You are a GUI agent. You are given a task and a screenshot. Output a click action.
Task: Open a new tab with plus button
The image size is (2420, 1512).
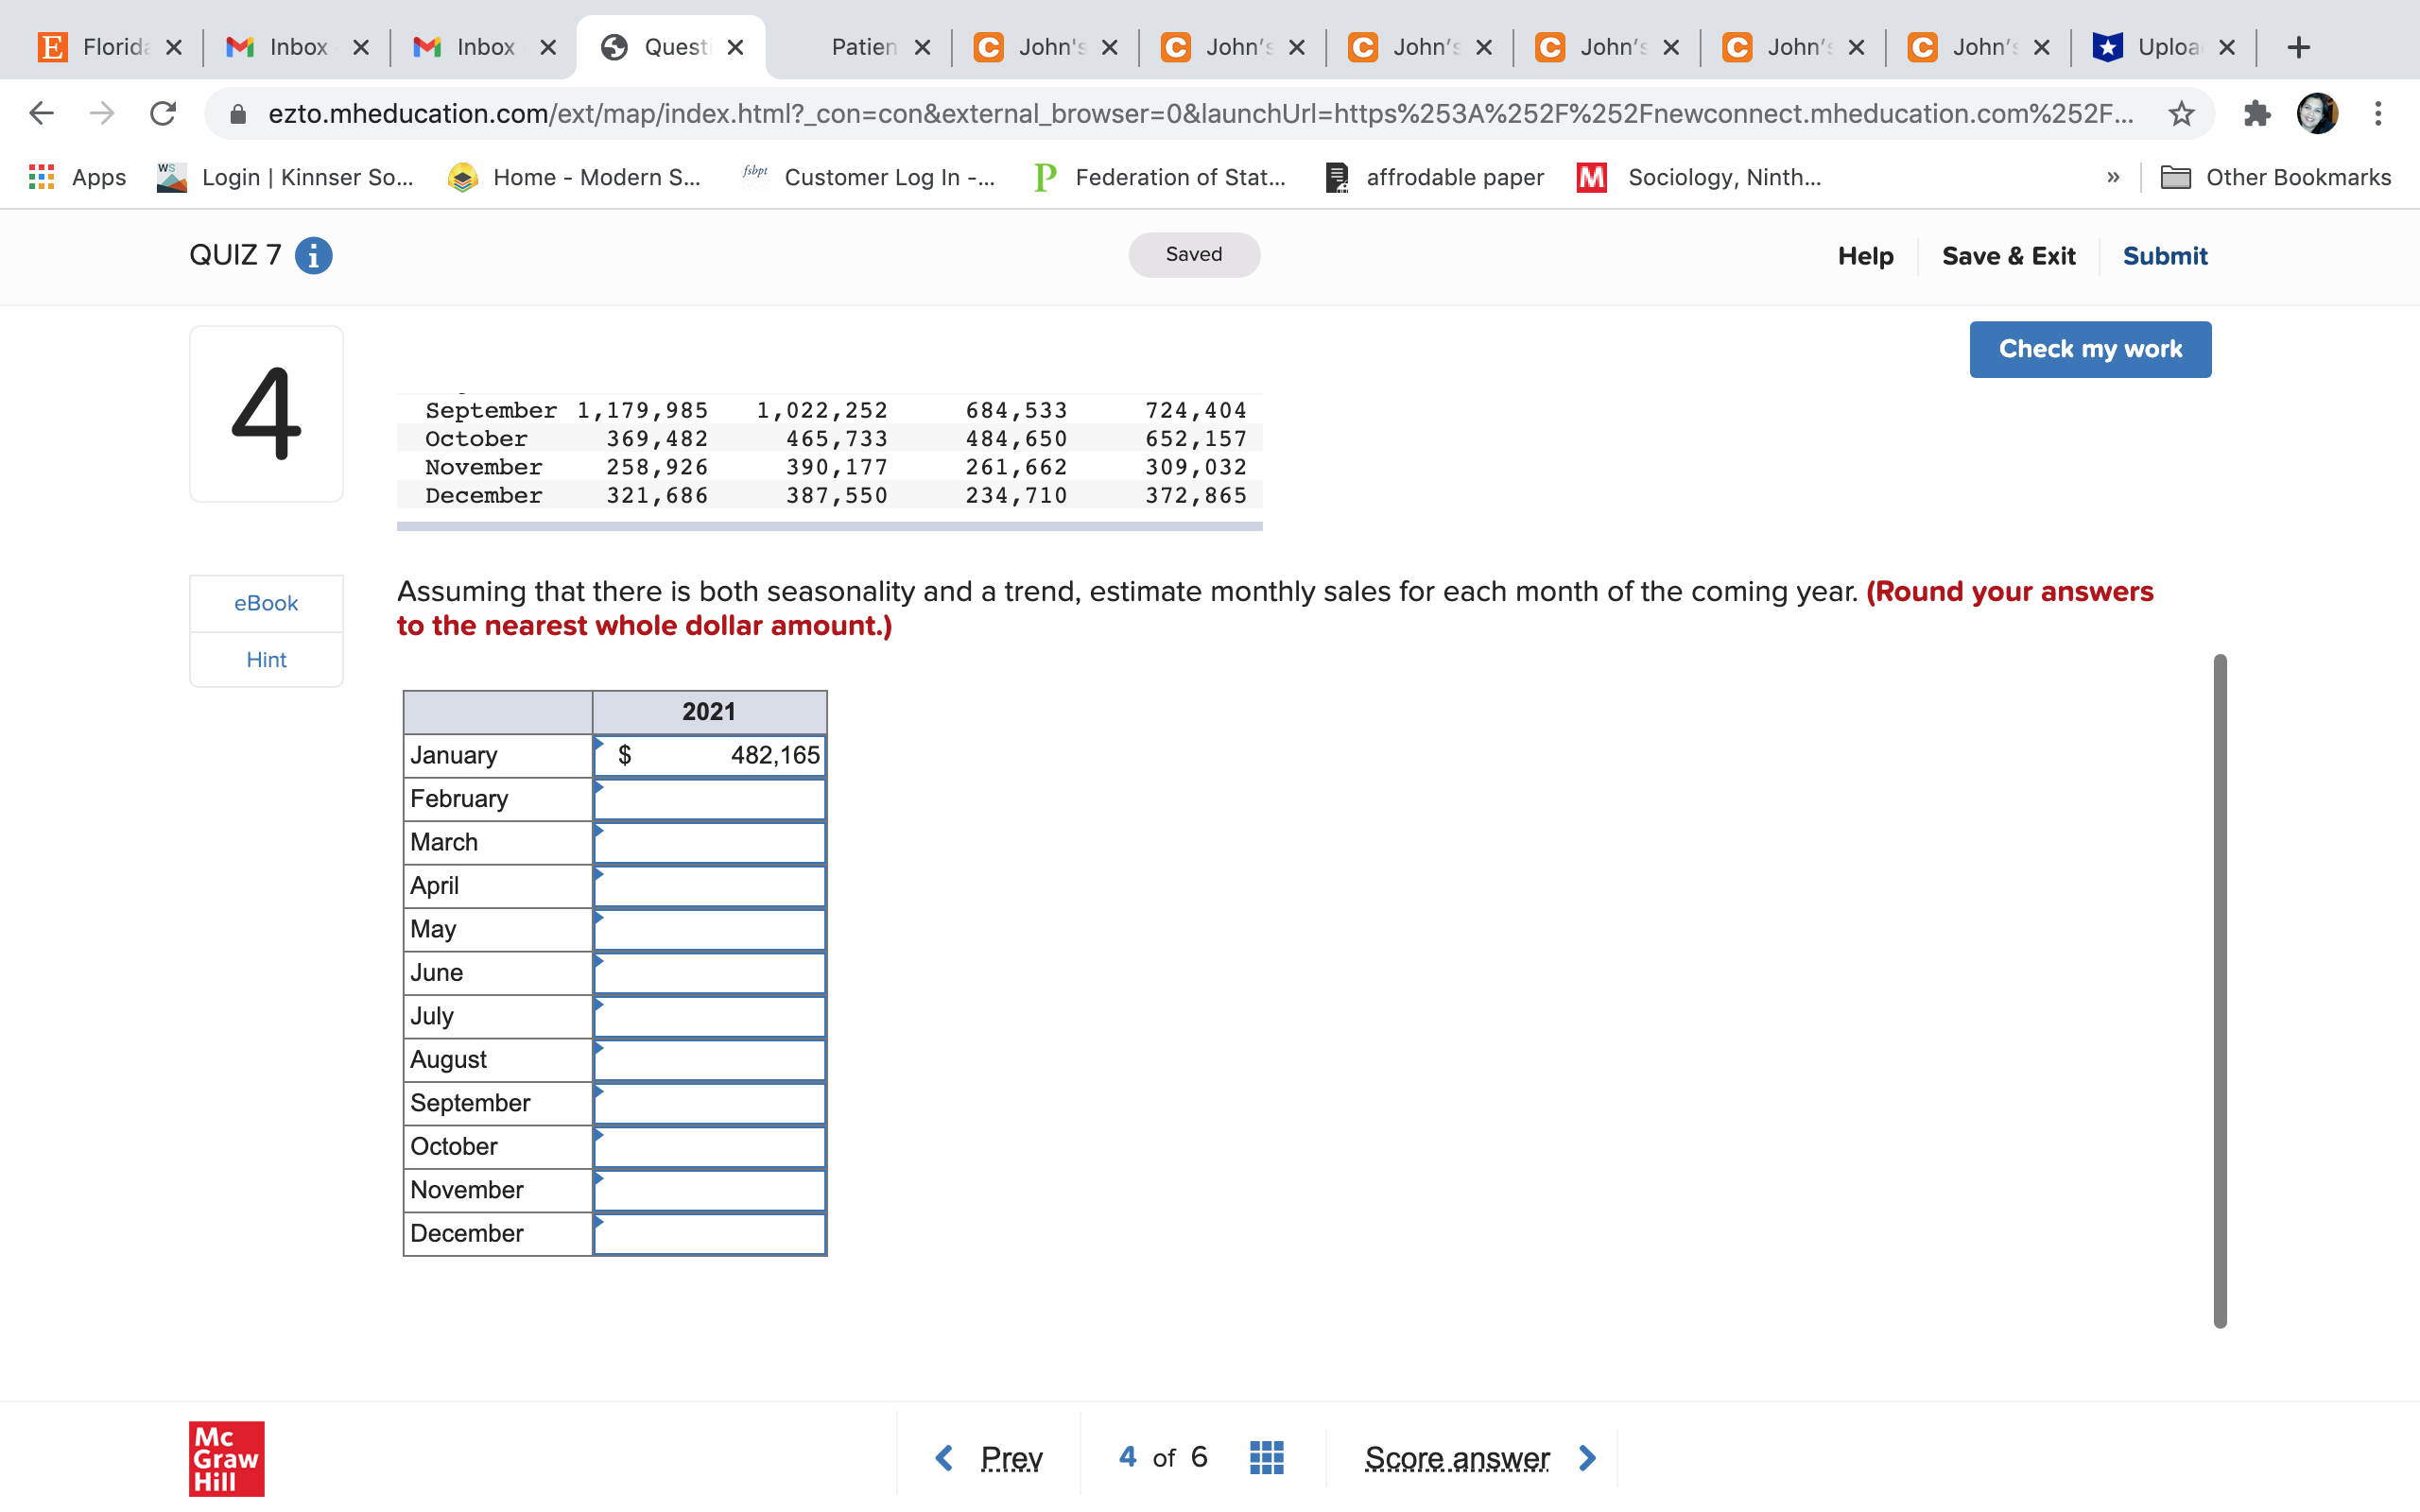tap(2298, 47)
